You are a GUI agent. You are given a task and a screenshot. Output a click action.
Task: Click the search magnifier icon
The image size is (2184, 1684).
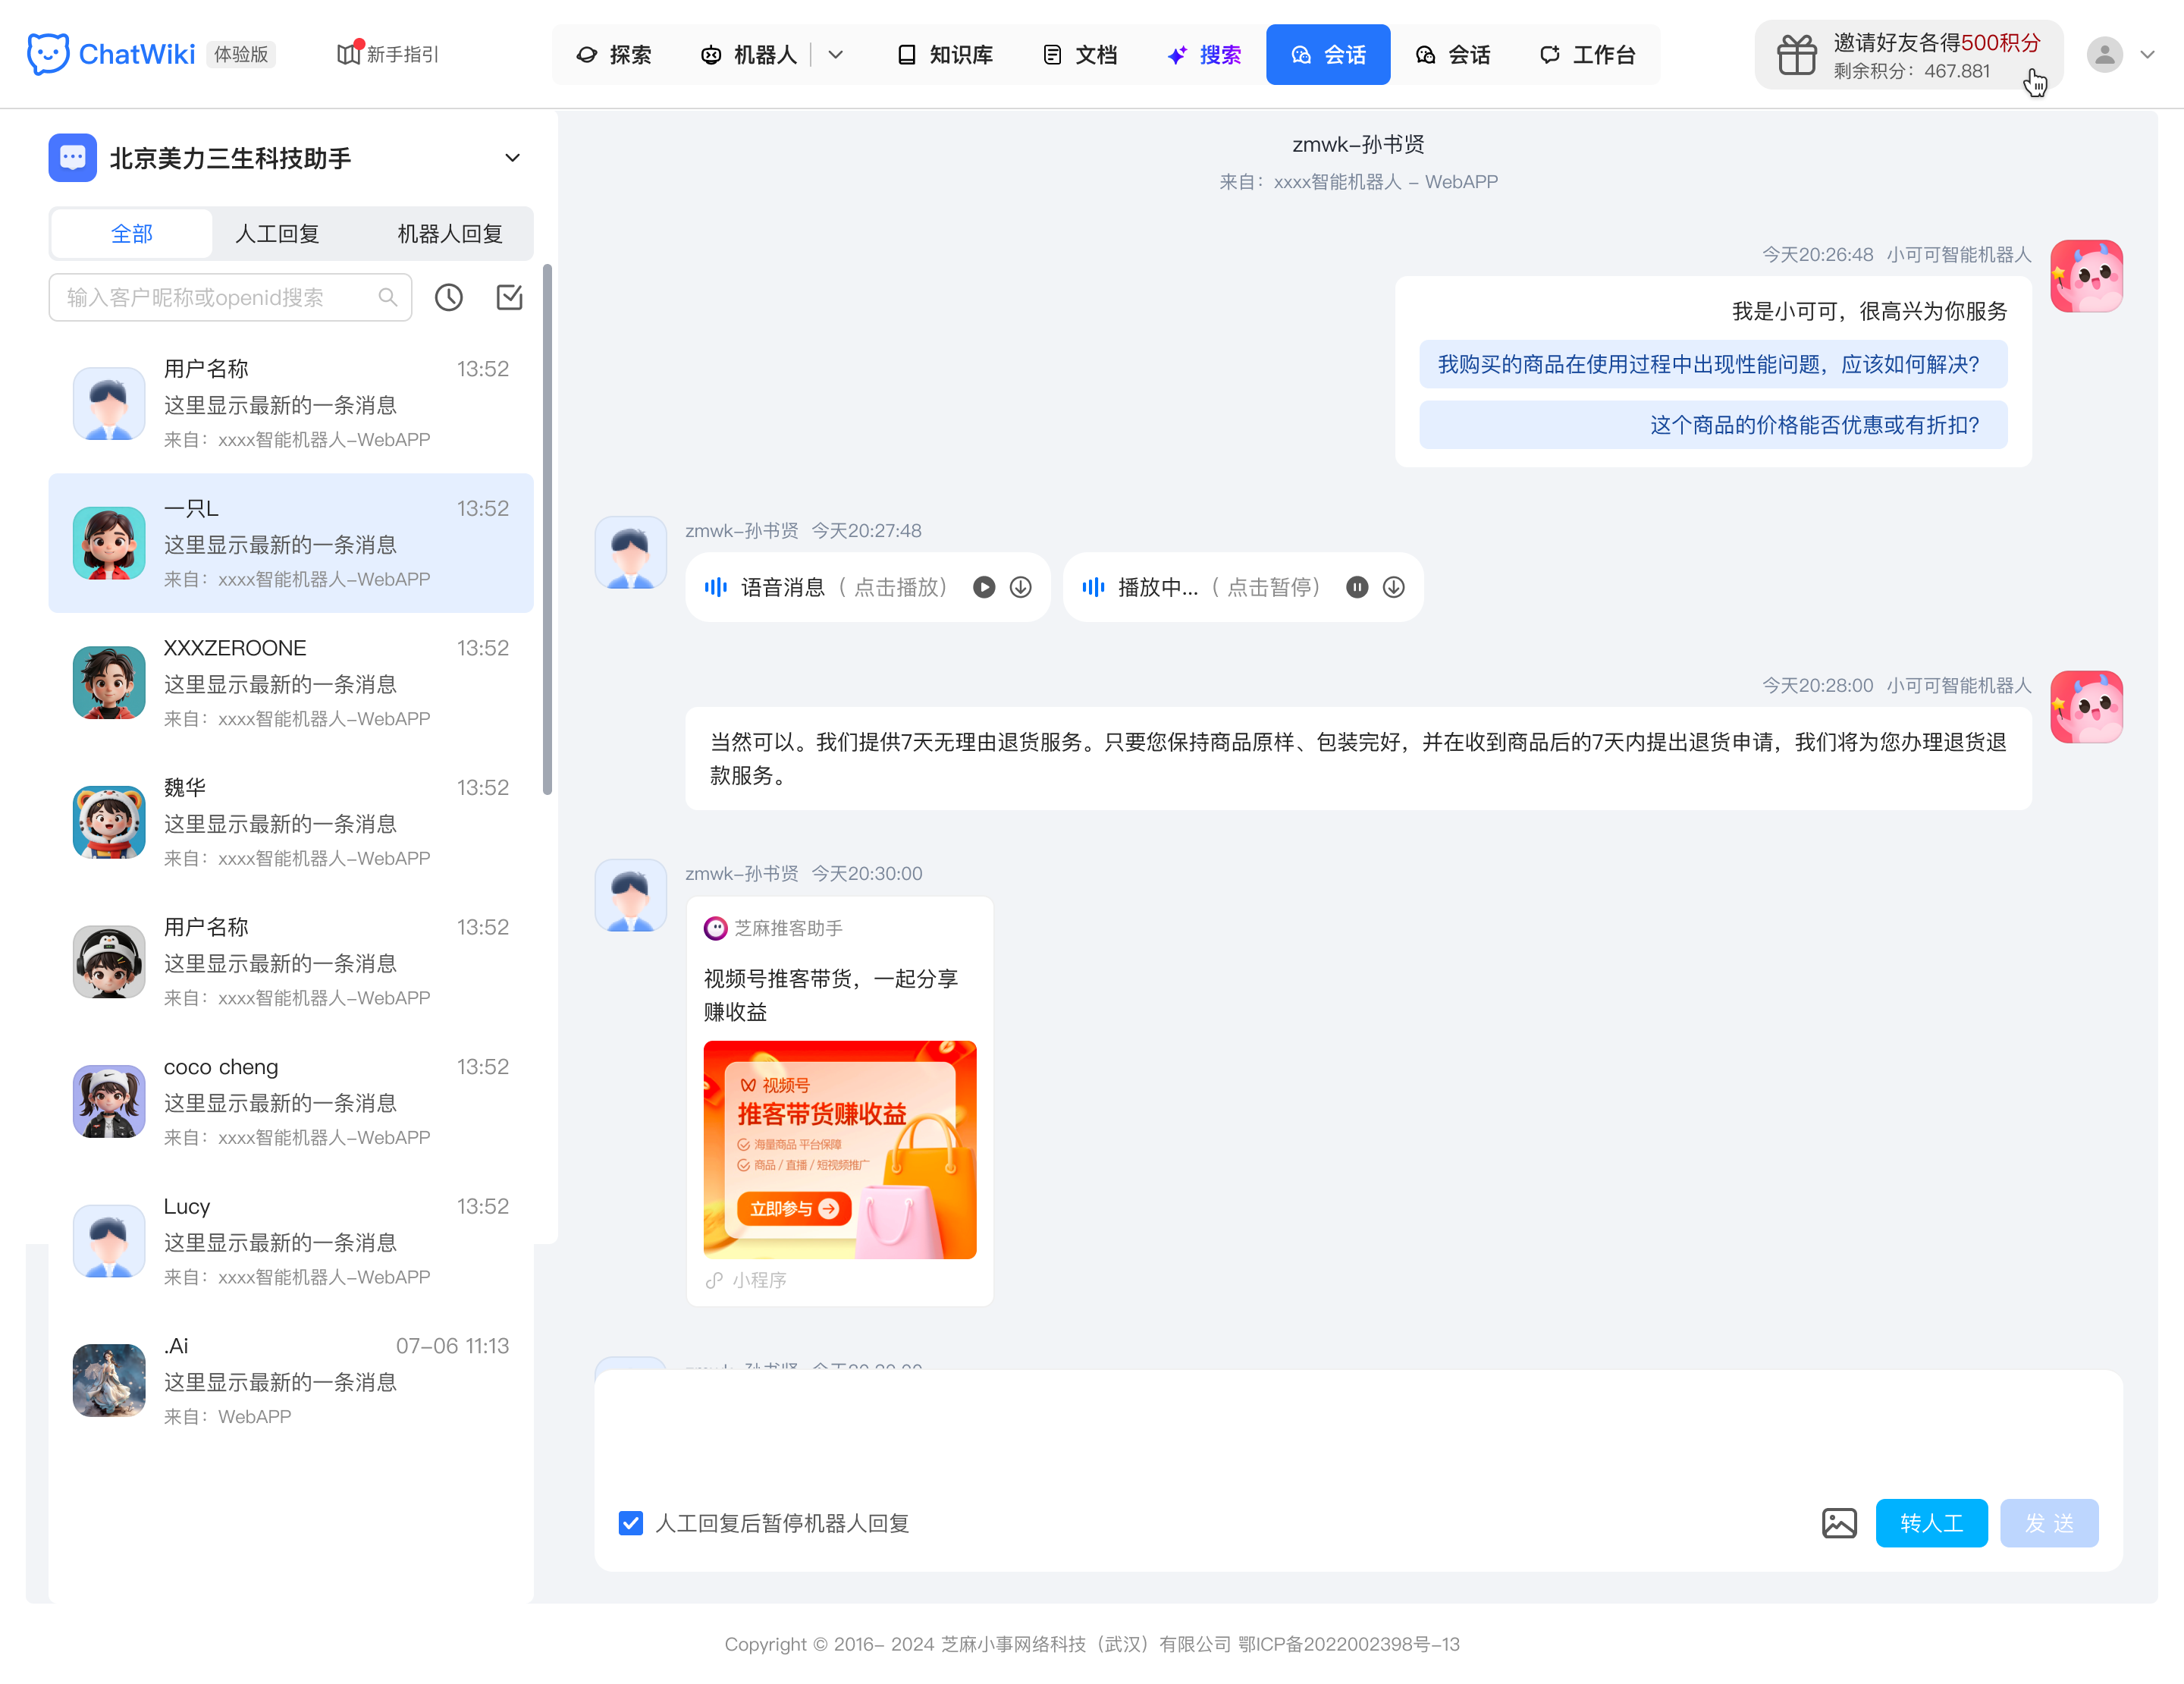[388, 297]
